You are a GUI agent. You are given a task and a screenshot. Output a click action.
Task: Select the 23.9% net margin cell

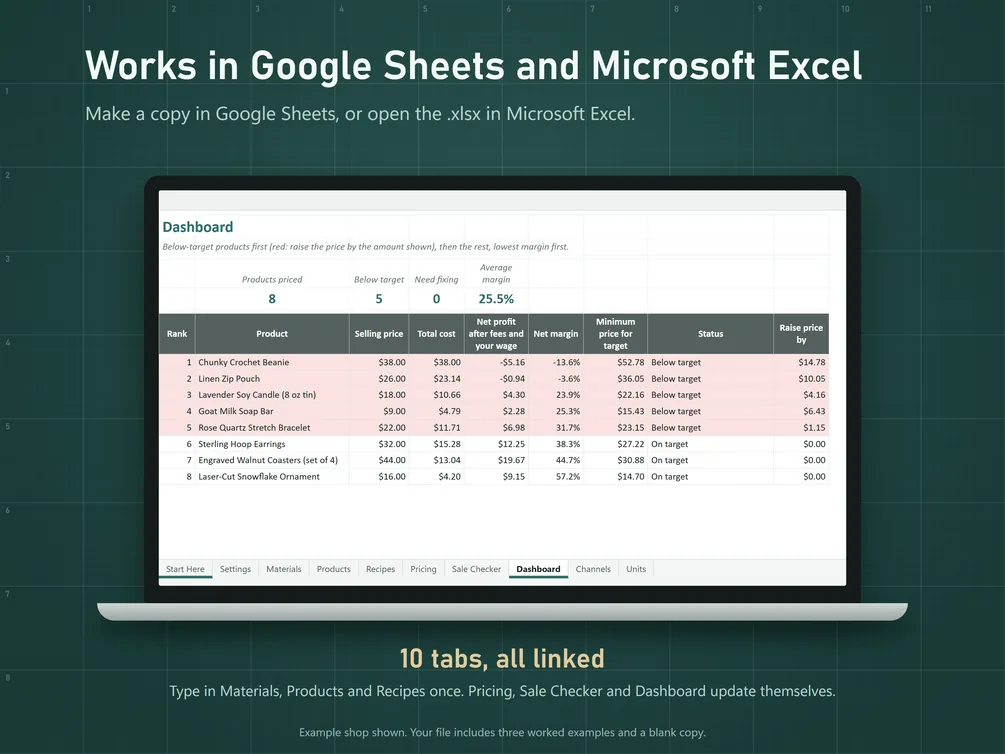click(x=556, y=395)
